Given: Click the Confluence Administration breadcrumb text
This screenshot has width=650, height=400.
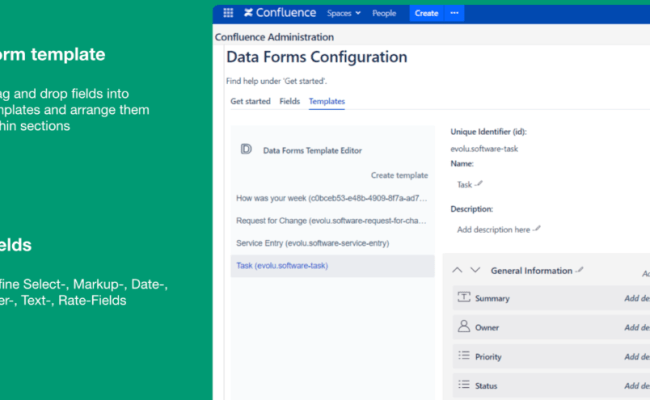Looking at the screenshot, I should [x=274, y=37].
